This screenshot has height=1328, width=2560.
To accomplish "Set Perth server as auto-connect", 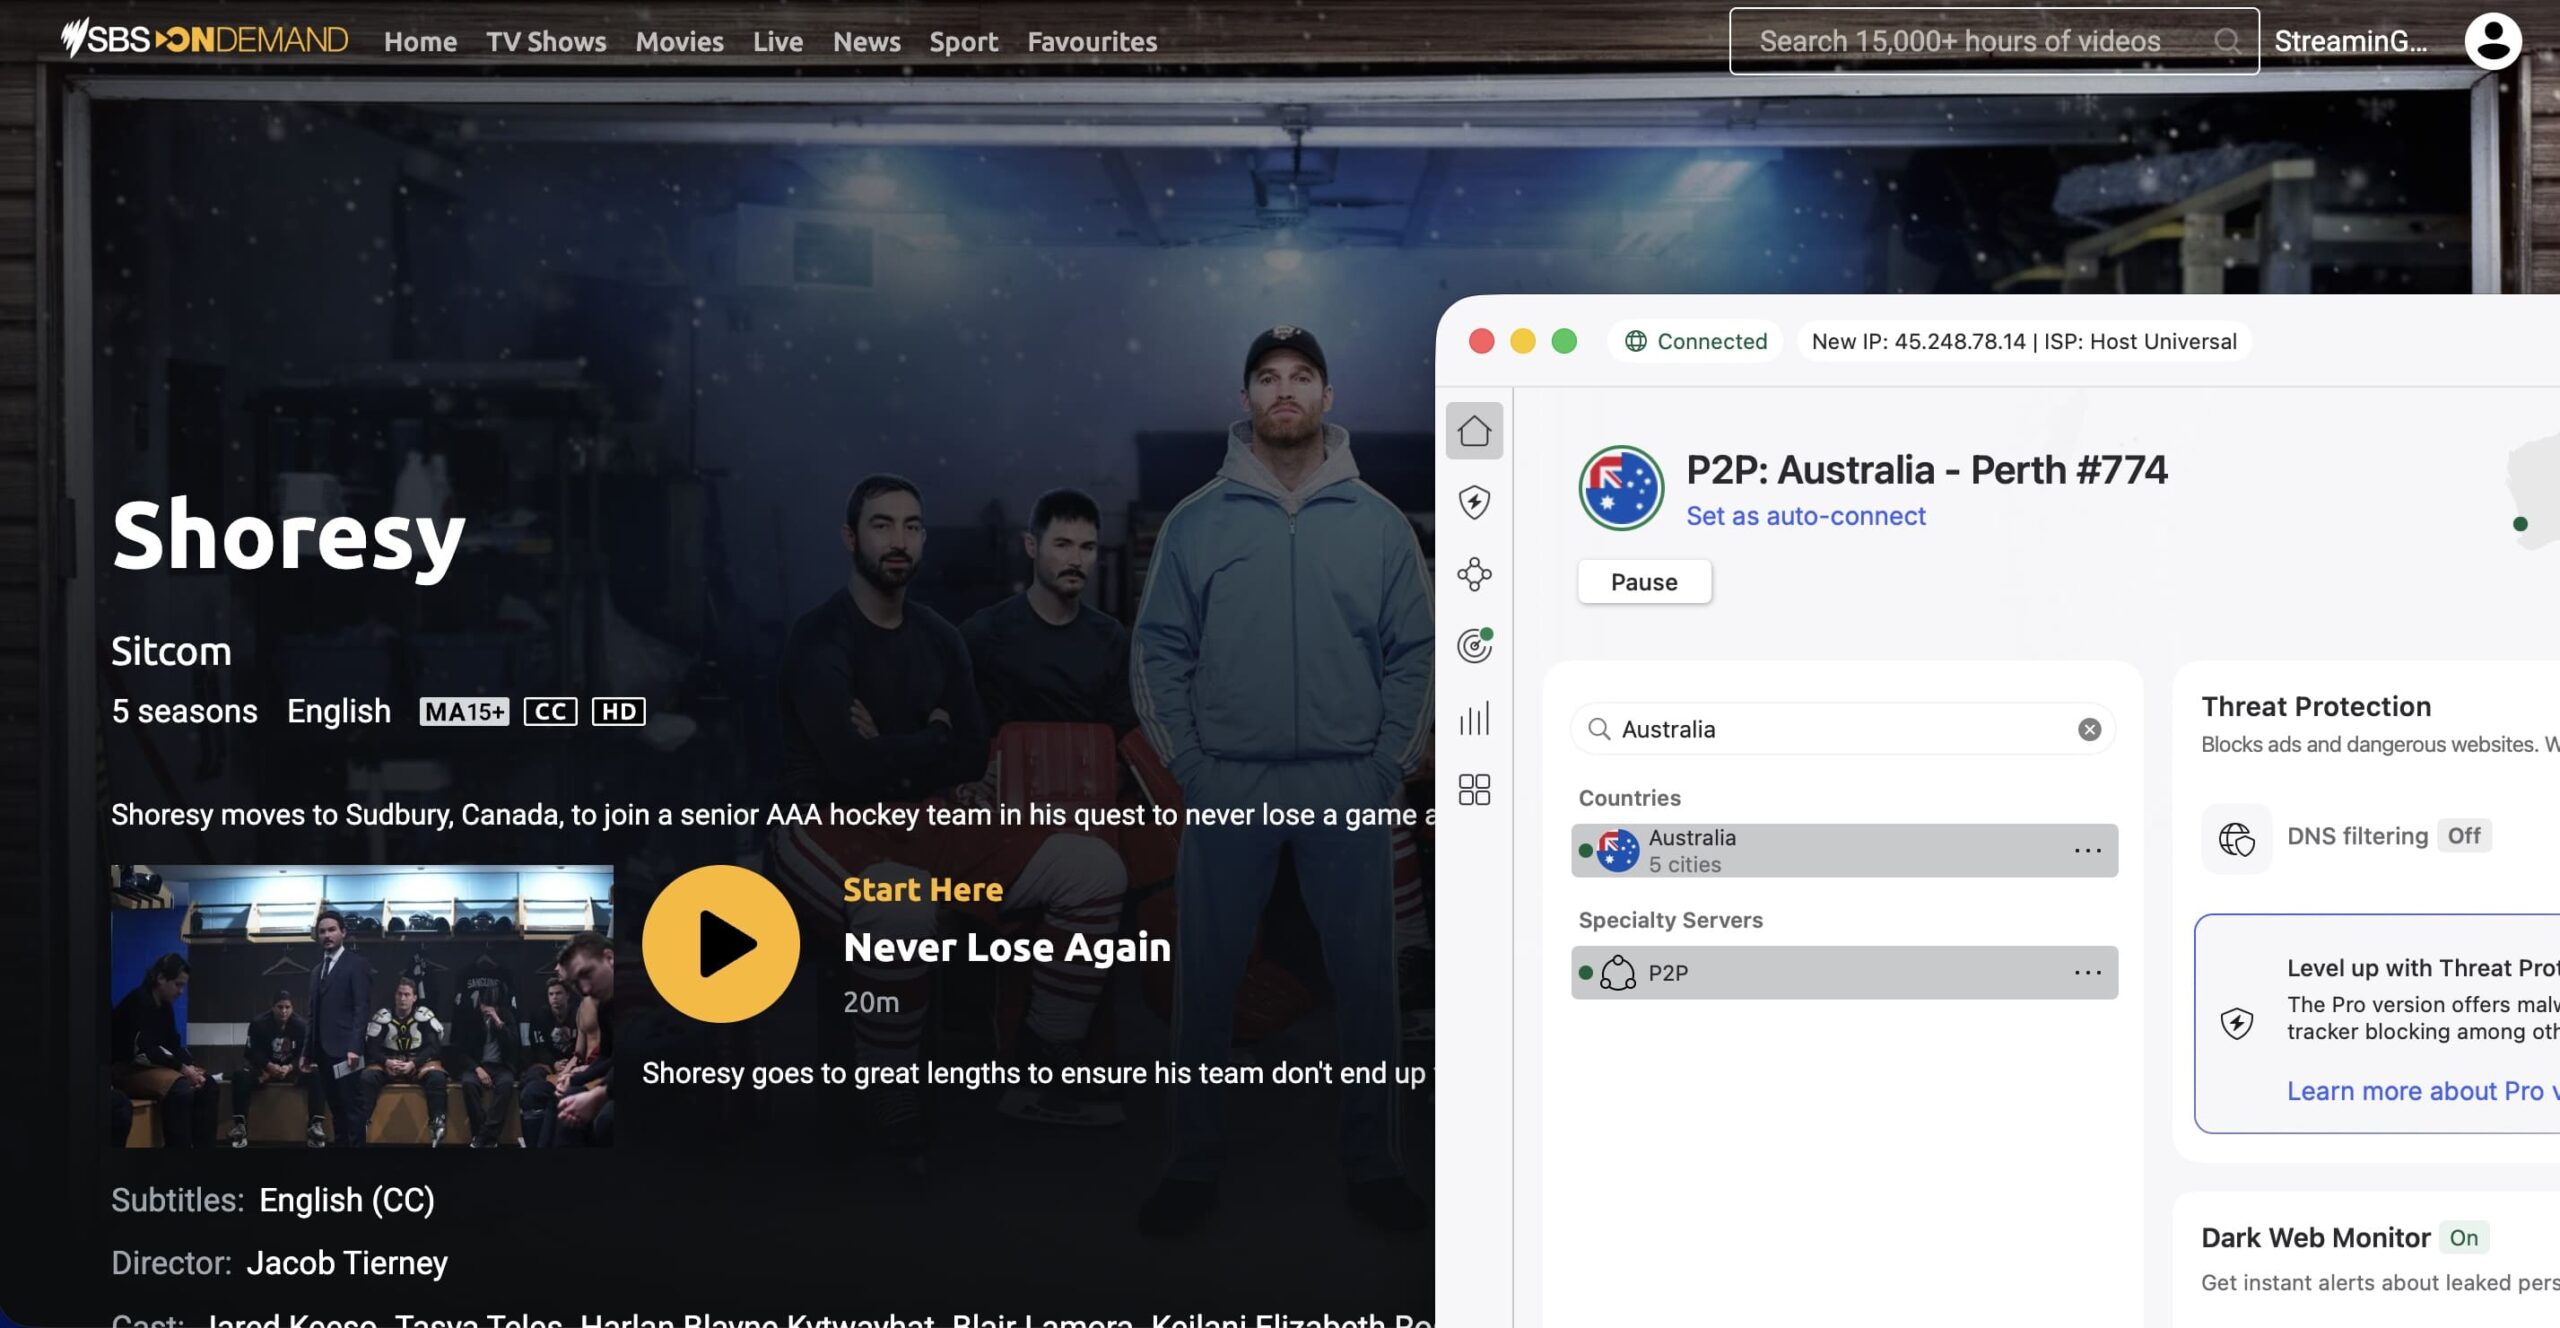I will pyautogui.click(x=1804, y=516).
